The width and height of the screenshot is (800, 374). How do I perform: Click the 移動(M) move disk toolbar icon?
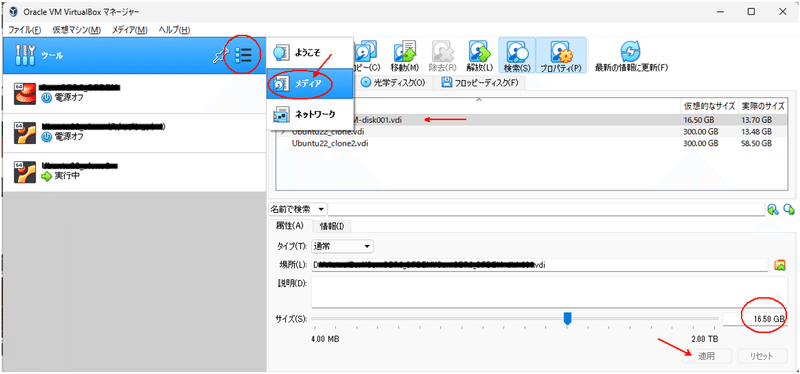[x=405, y=56]
